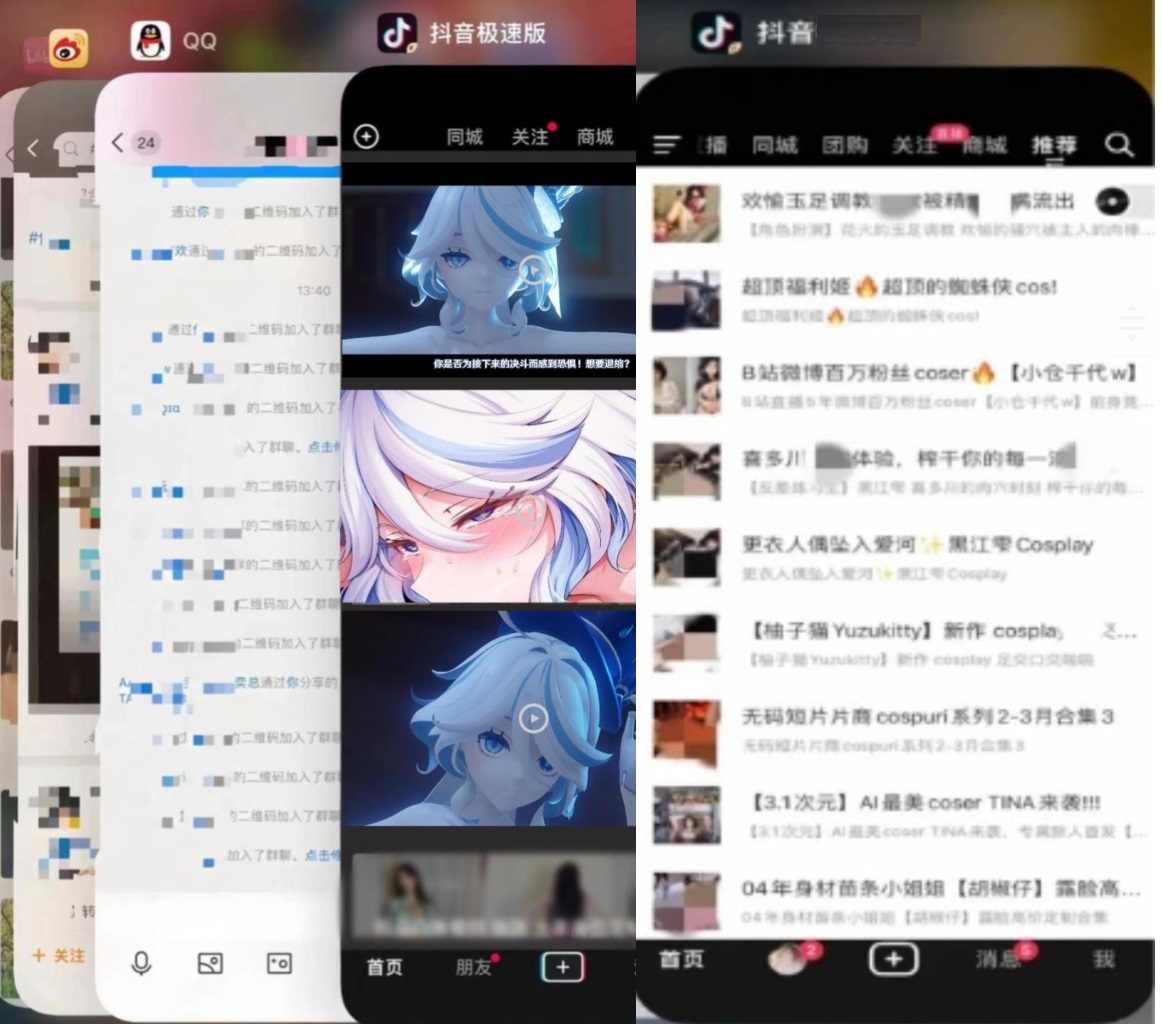Open the 超顶的蜘蛛侠 cos! list entry
The width and height of the screenshot is (1162, 1024).
tap(900, 299)
